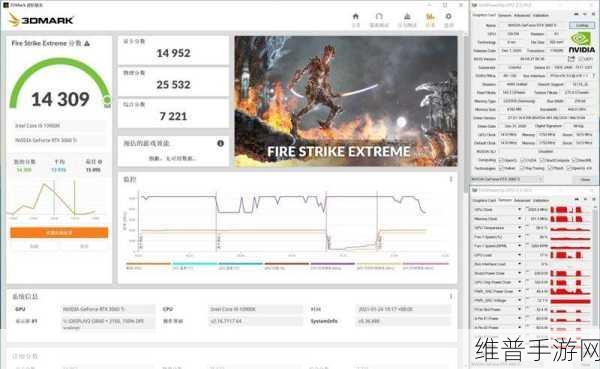
Task: Switch to Graphics Card tab in GPU-Z Sensors window
Action: pos(484,200)
